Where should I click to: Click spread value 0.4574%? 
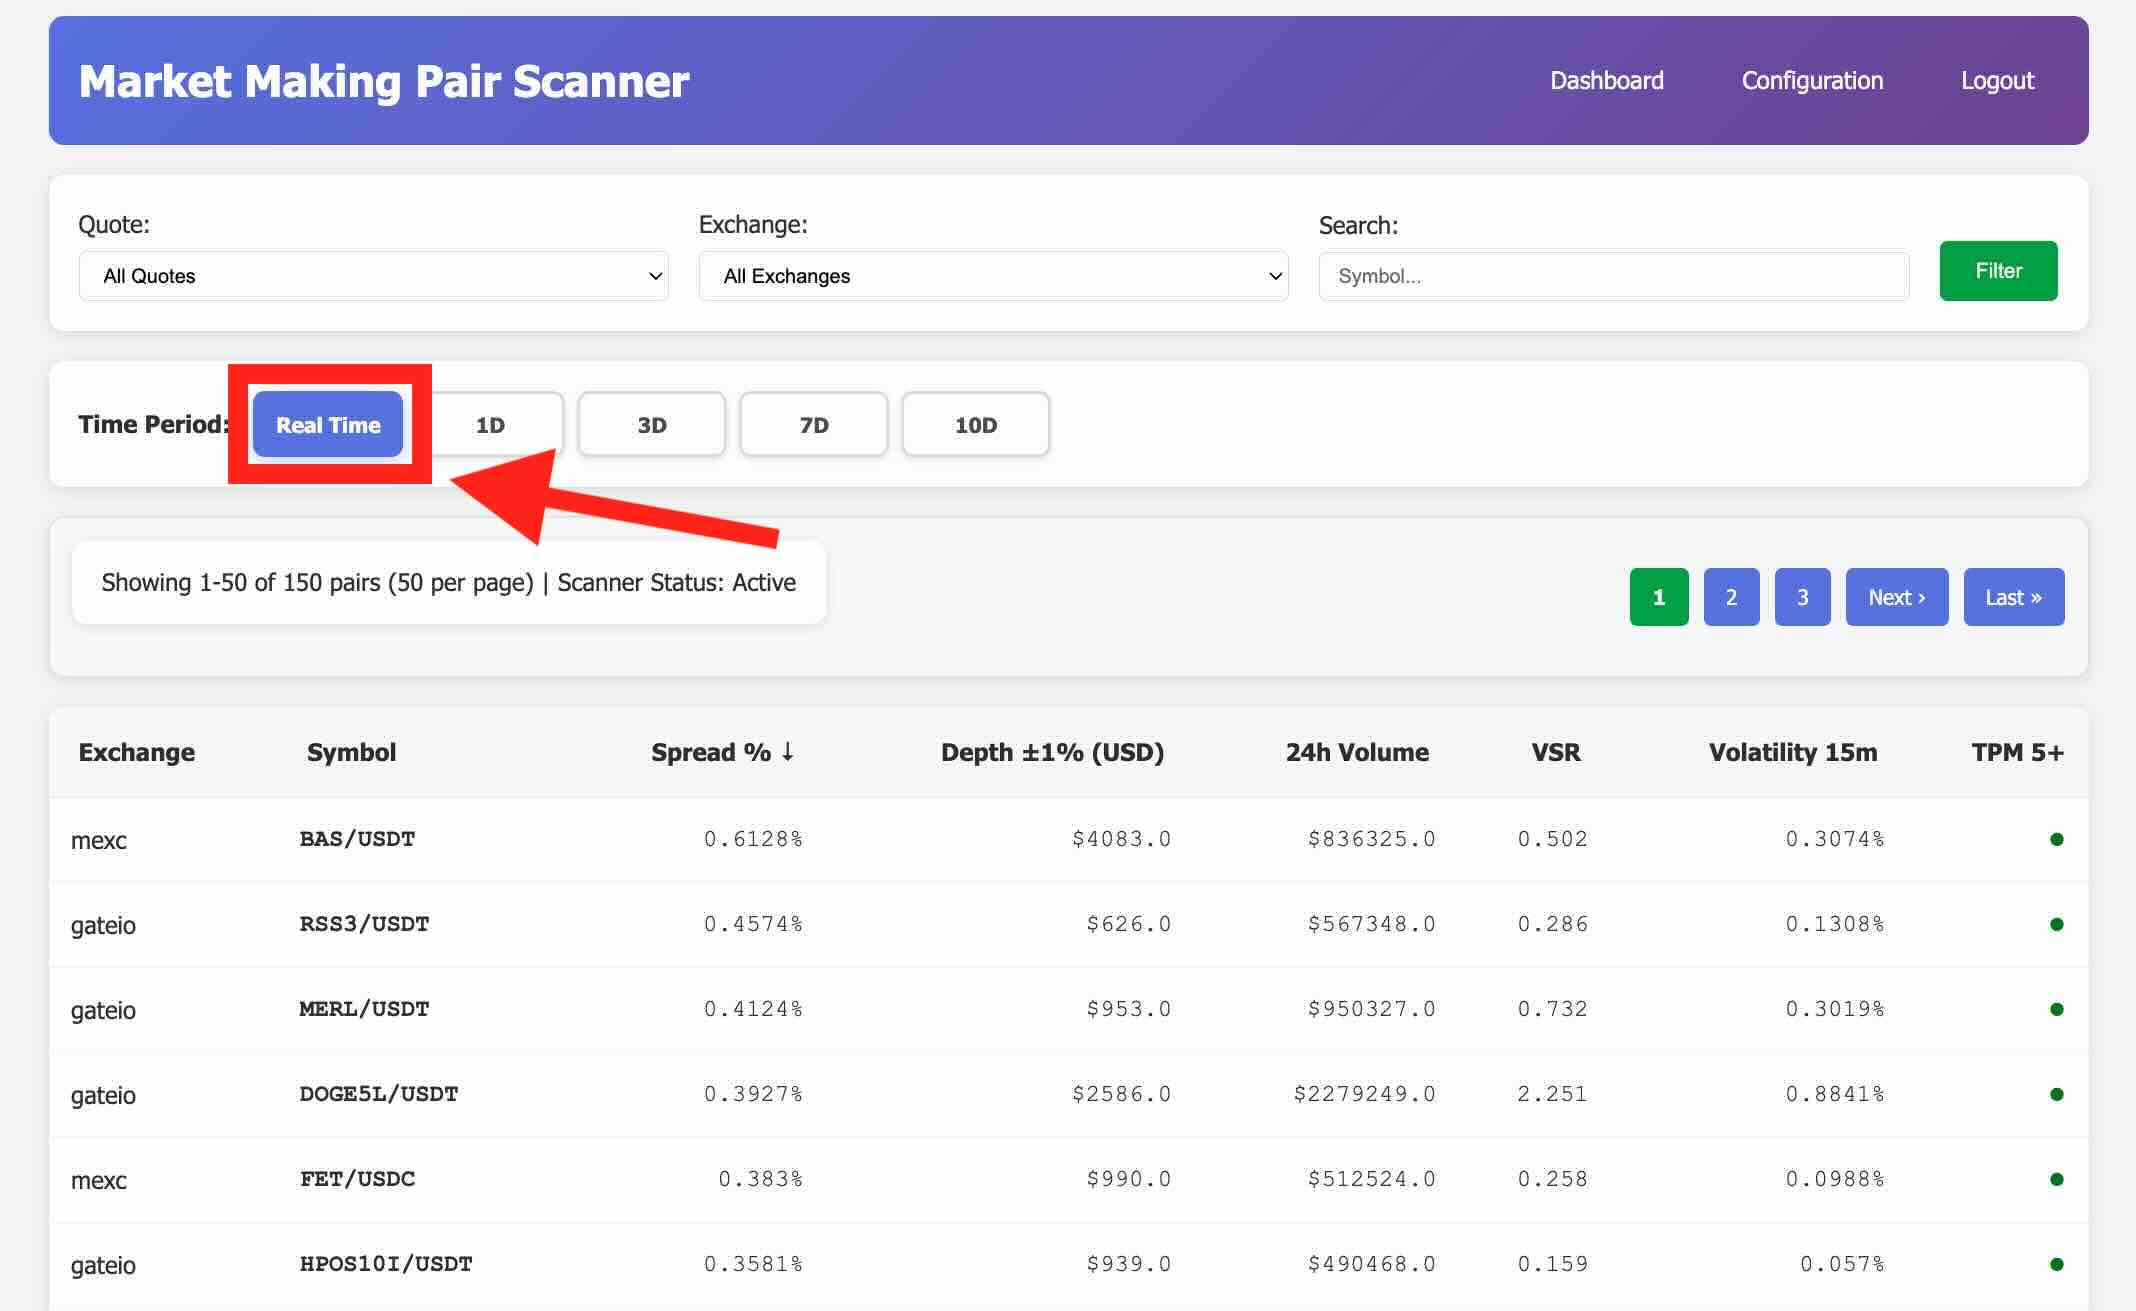click(x=753, y=924)
